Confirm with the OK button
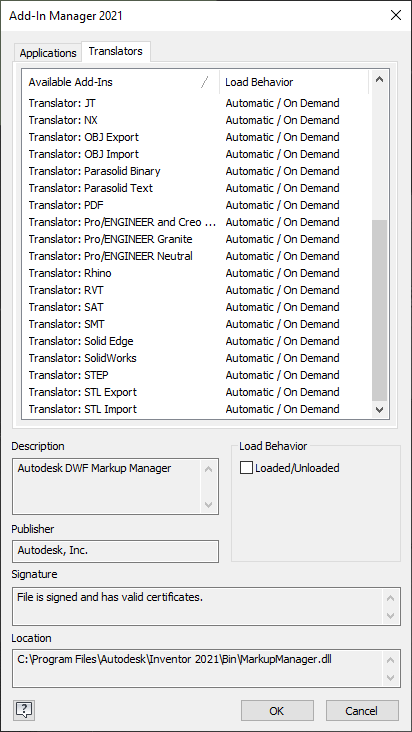Screen dimensions: 412x732 click(277, 711)
